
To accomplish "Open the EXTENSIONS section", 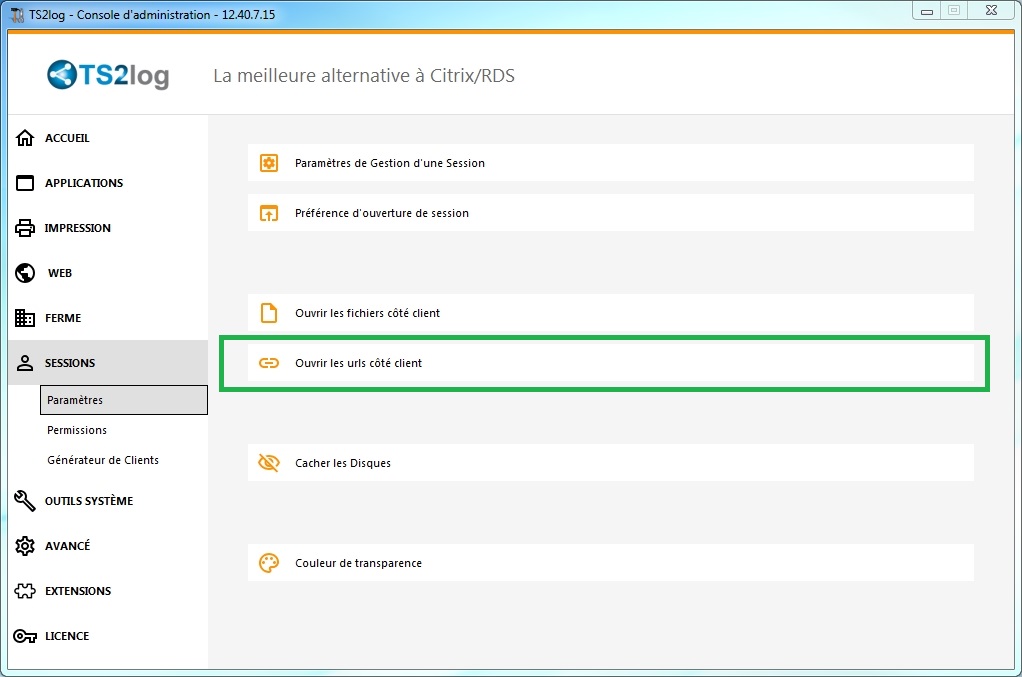I will click(108, 591).
